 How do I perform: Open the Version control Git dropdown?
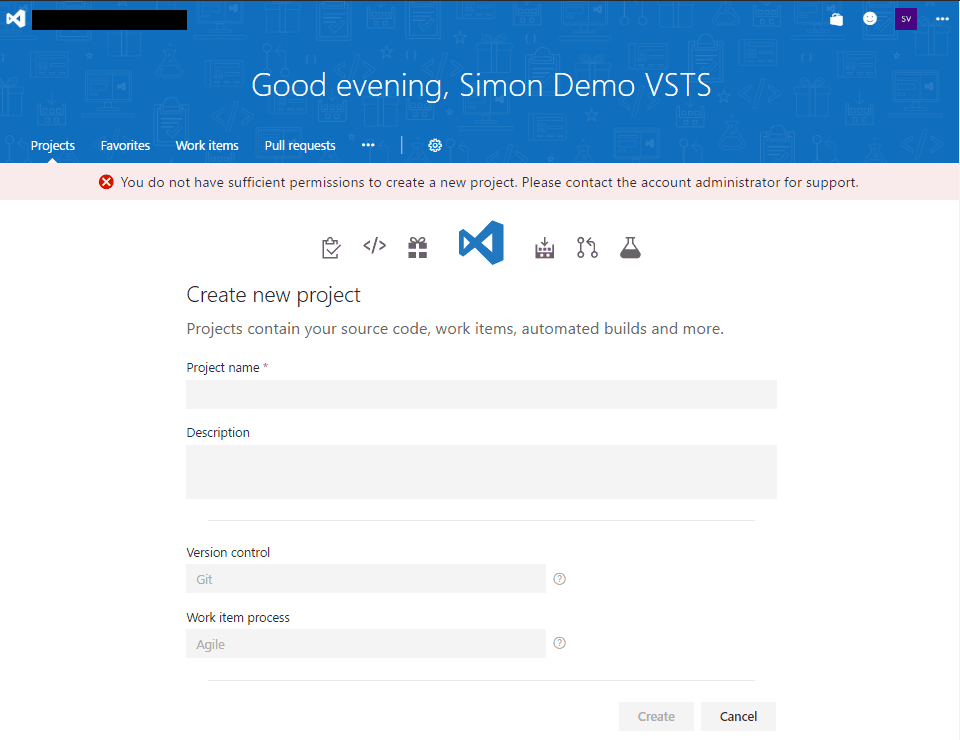[x=366, y=578]
